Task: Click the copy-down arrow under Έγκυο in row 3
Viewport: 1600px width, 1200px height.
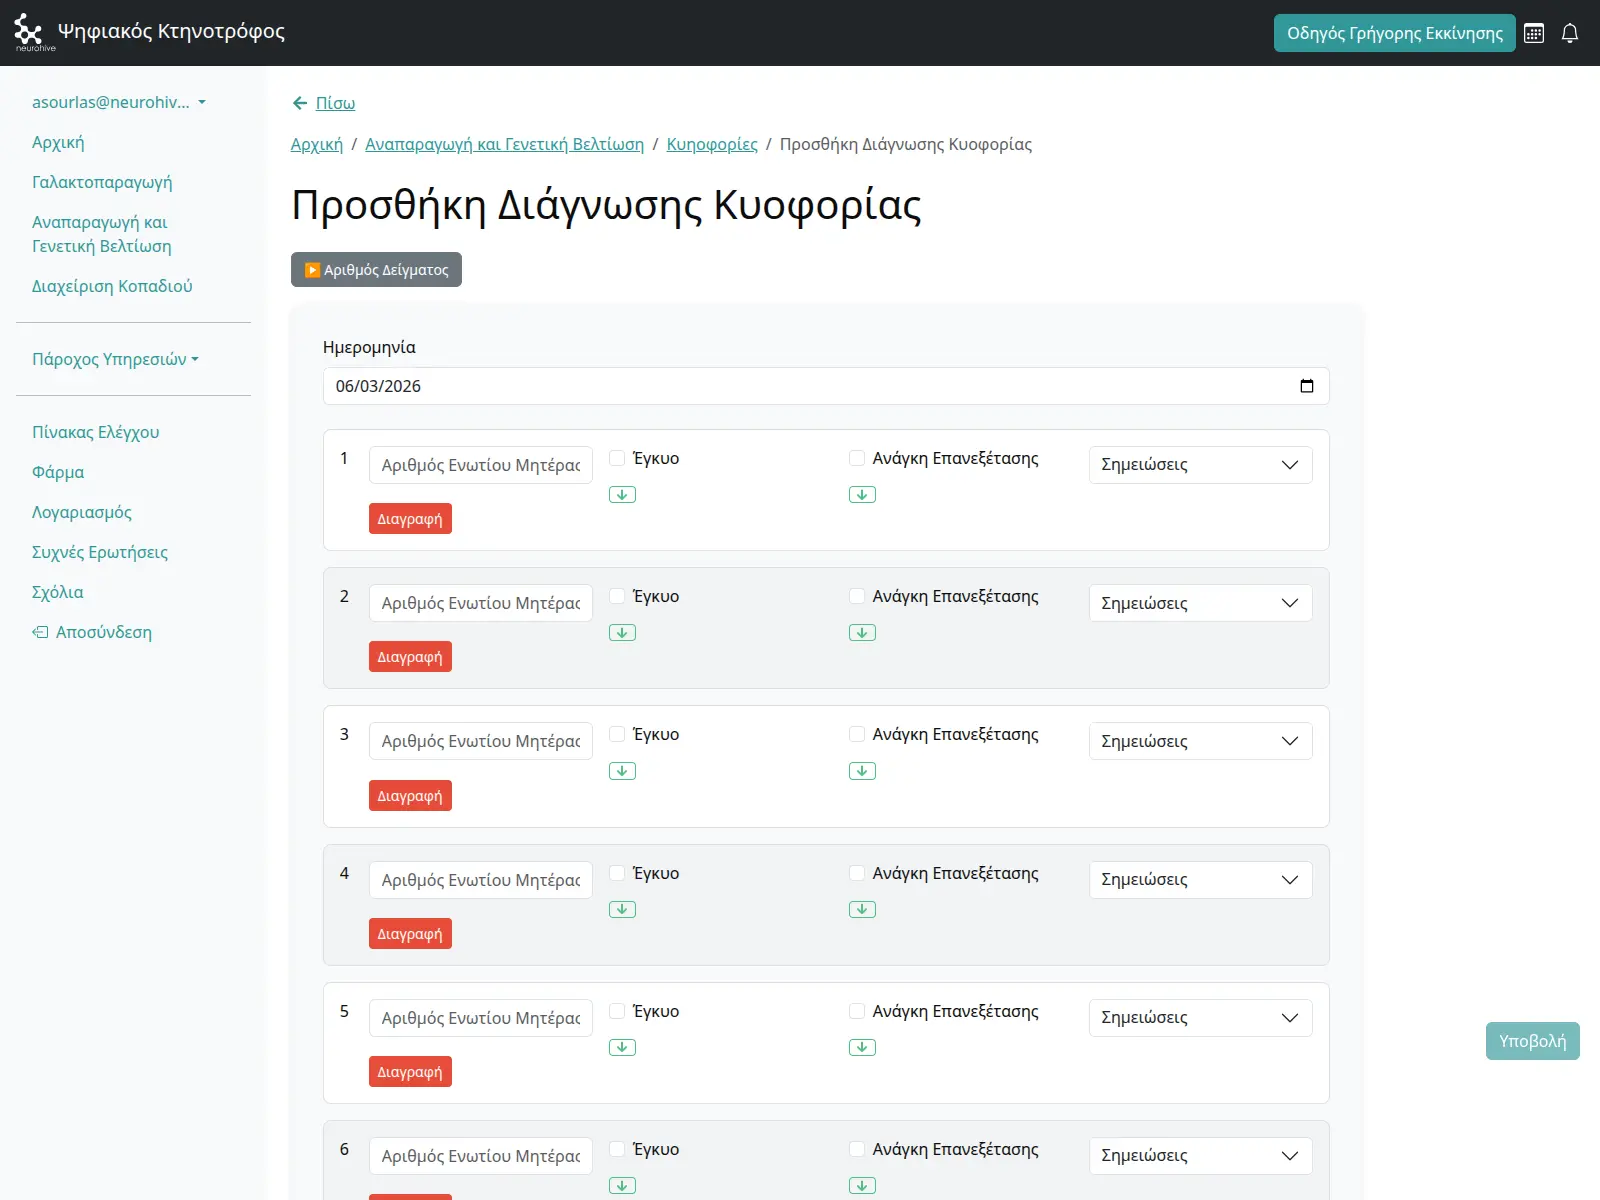Action: (622, 771)
